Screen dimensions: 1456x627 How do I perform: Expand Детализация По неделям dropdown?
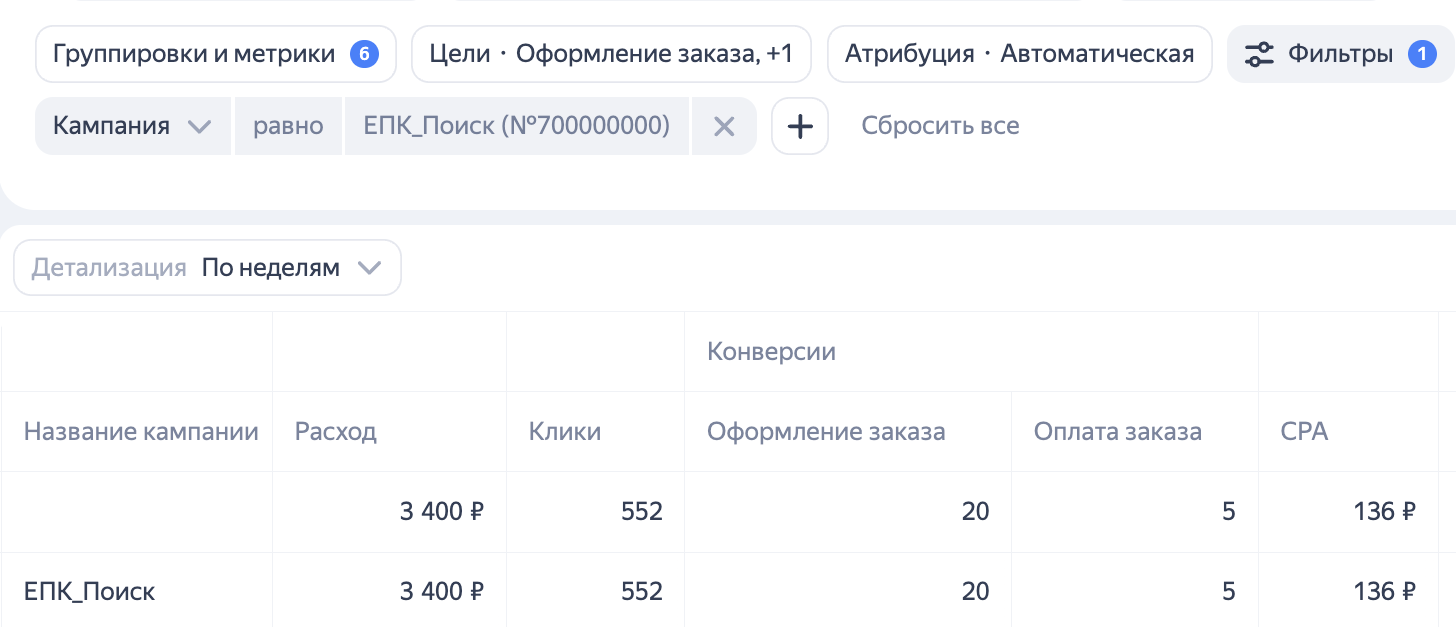coord(207,268)
